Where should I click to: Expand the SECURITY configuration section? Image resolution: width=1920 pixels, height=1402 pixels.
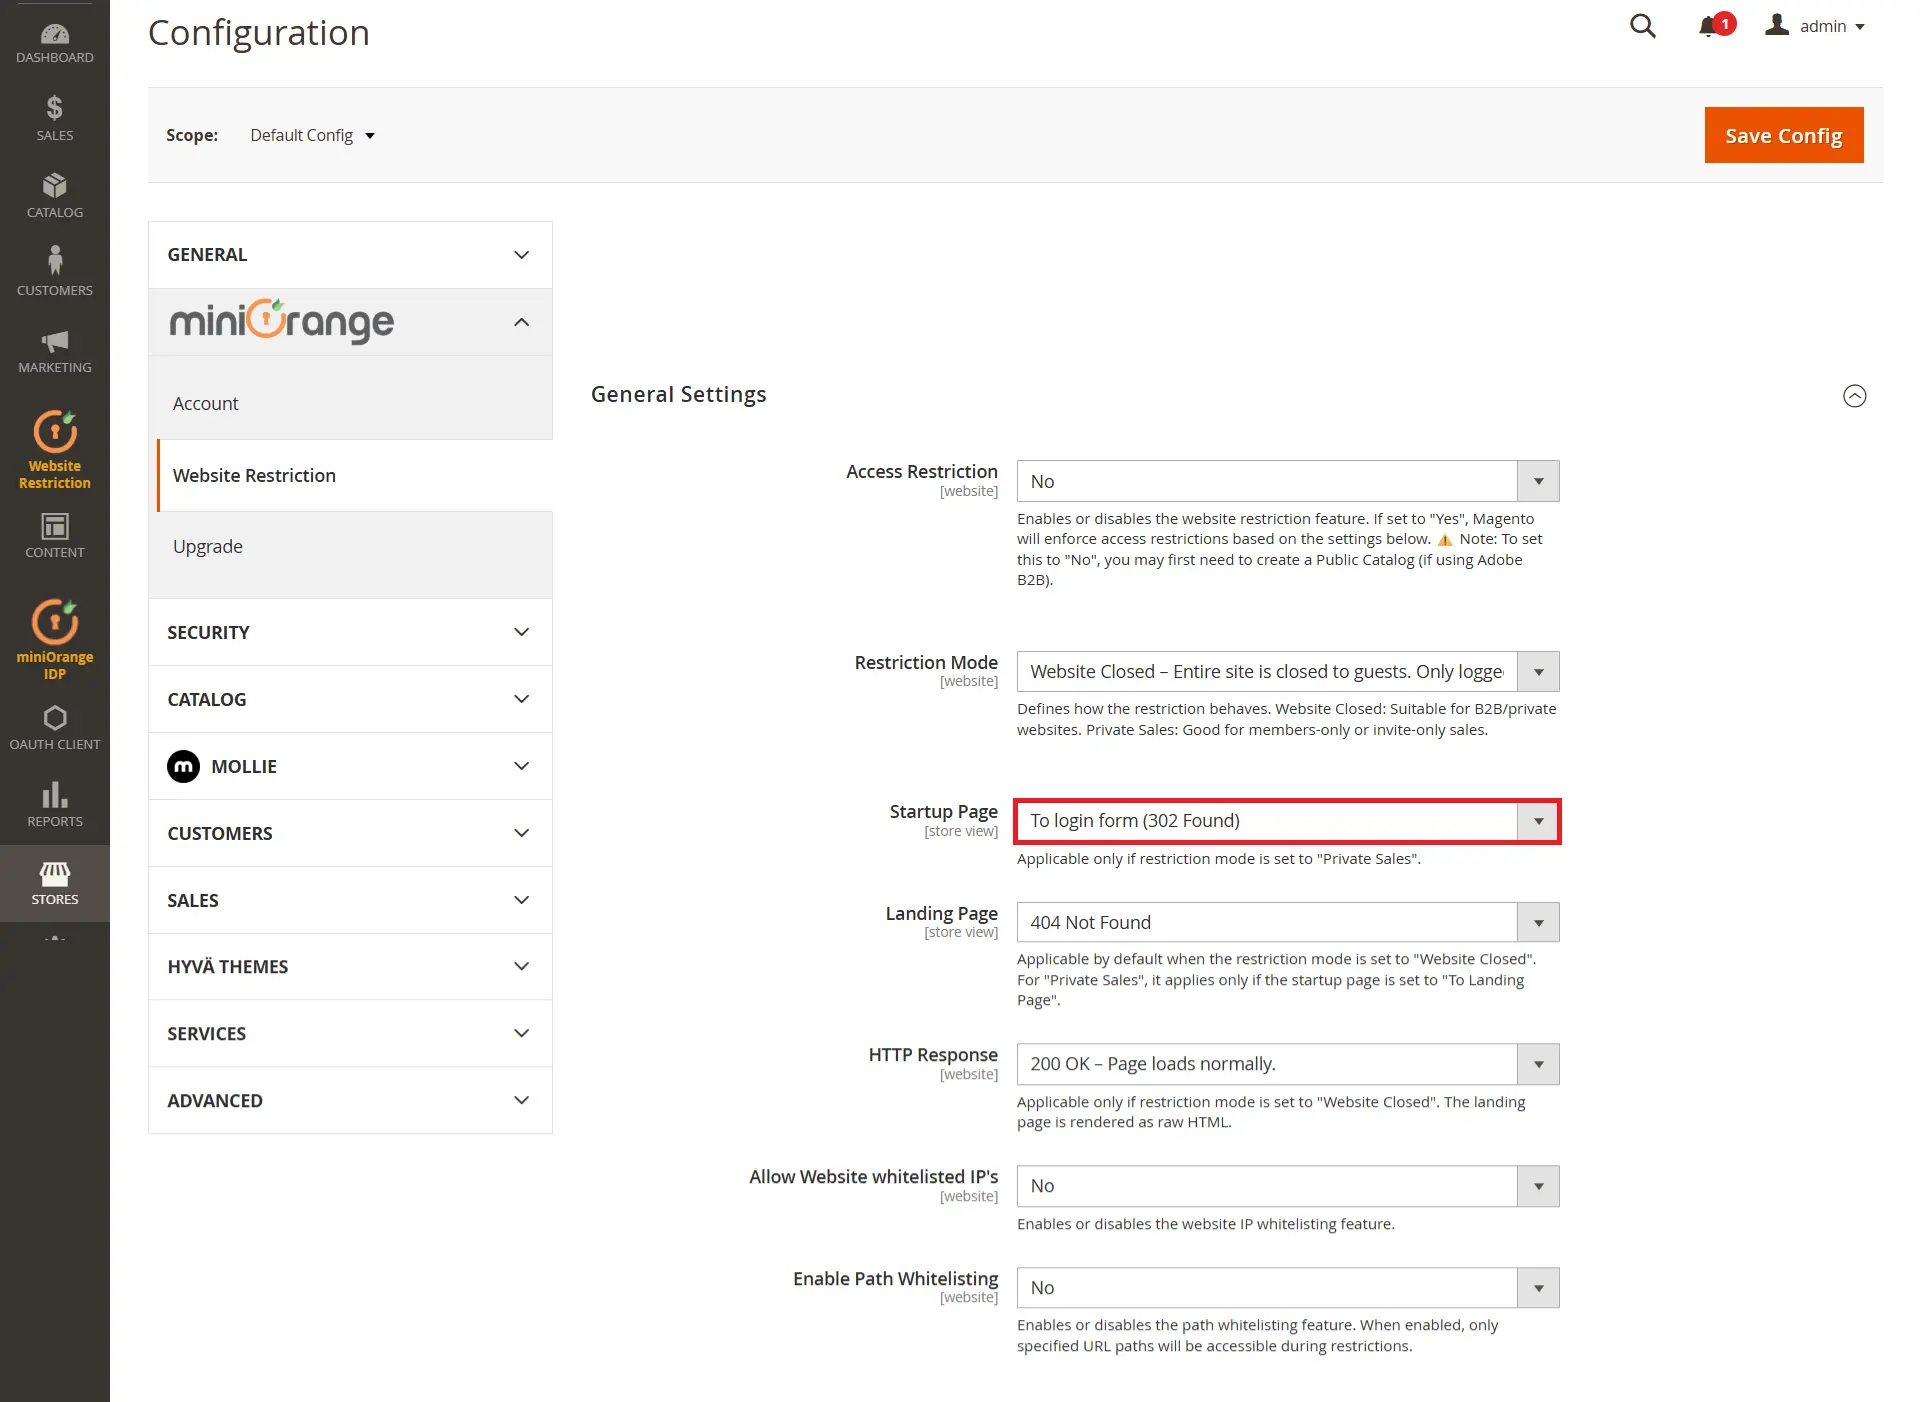[349, 632]
